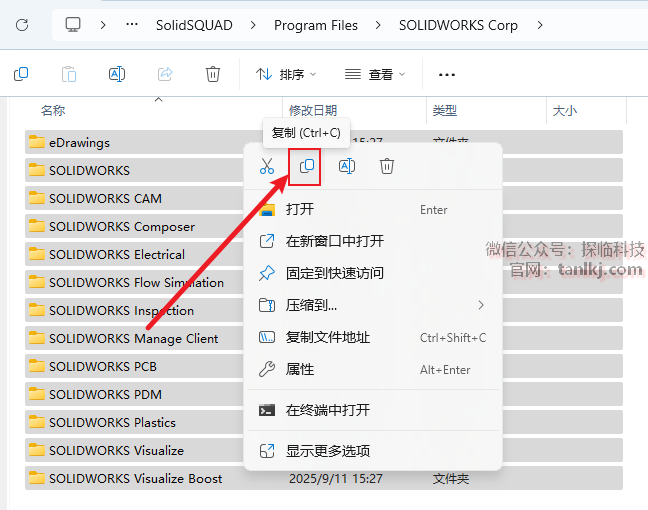Navigate to SolidSQUAD breadcrumb
The height and width of the screenshot is (510, 648).
point(194,25)
